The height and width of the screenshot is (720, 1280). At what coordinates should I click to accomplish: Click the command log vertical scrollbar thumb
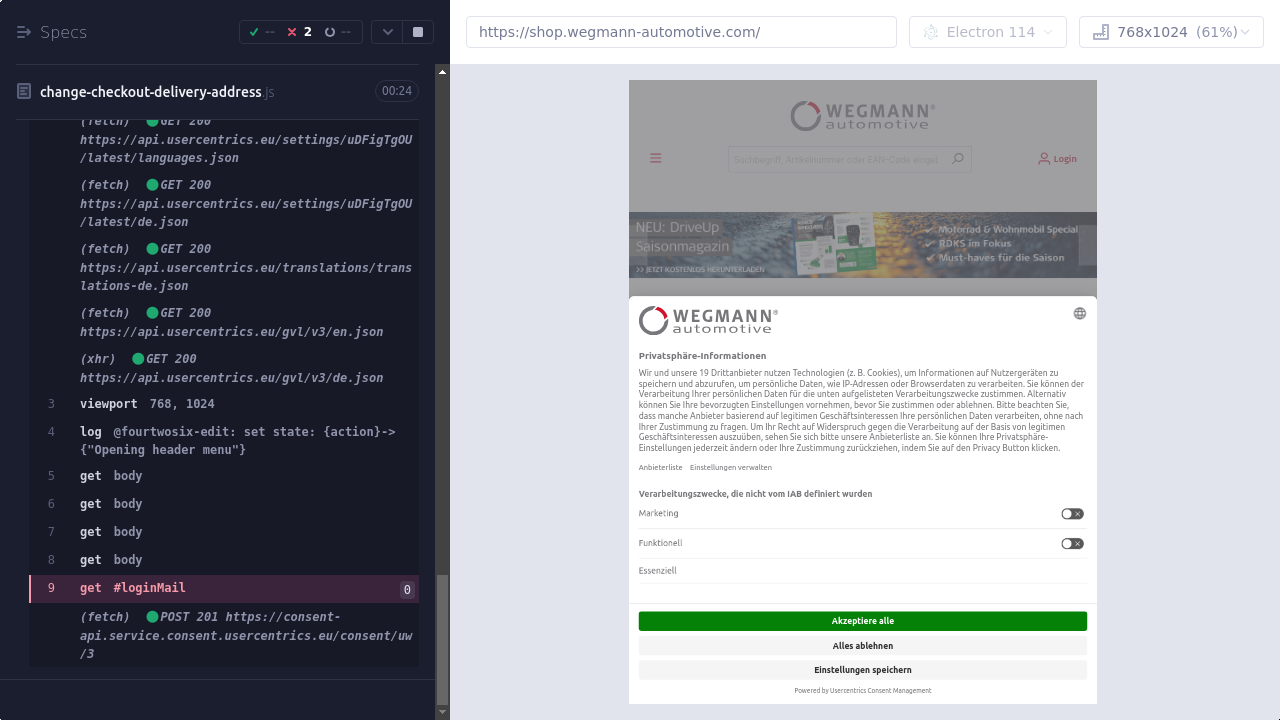click(x=443, y=640)
